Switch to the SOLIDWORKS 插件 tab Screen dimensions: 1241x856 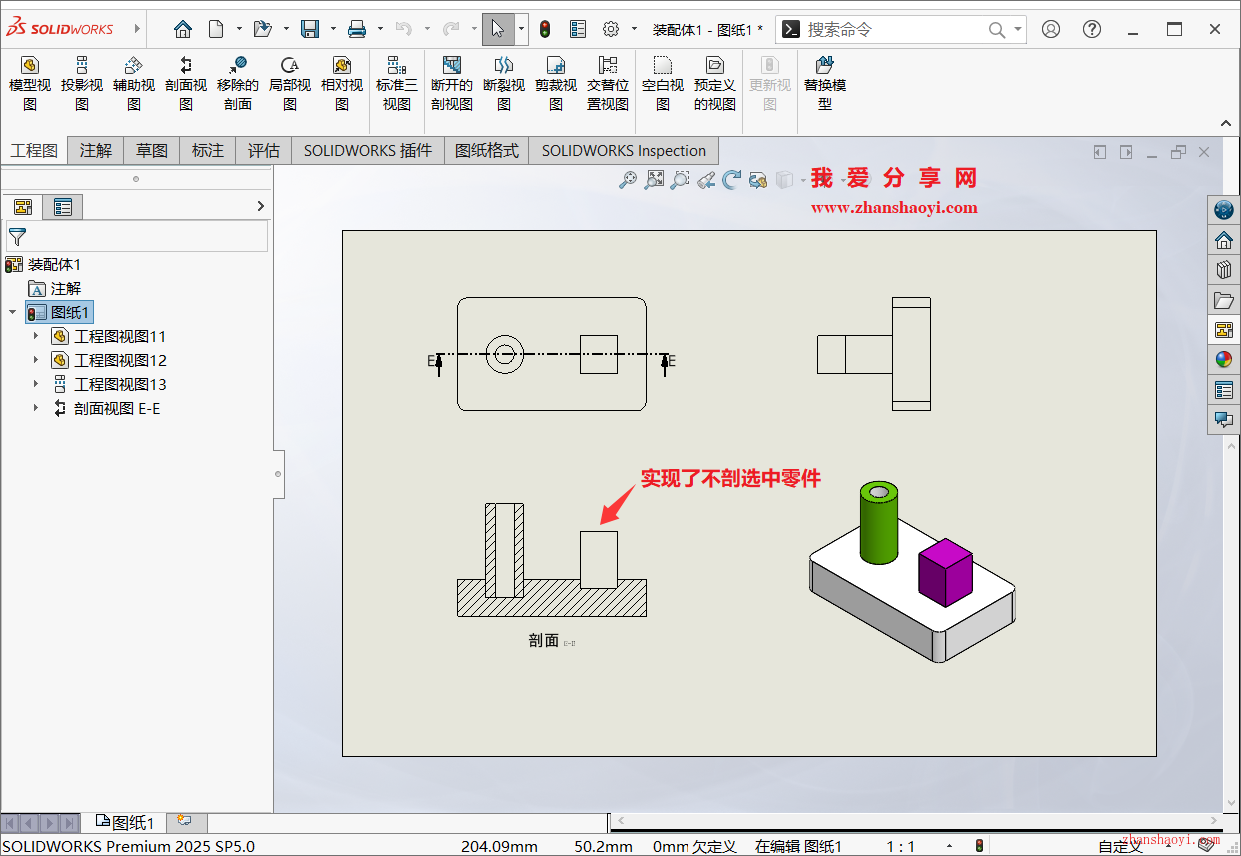pos(368,150)
